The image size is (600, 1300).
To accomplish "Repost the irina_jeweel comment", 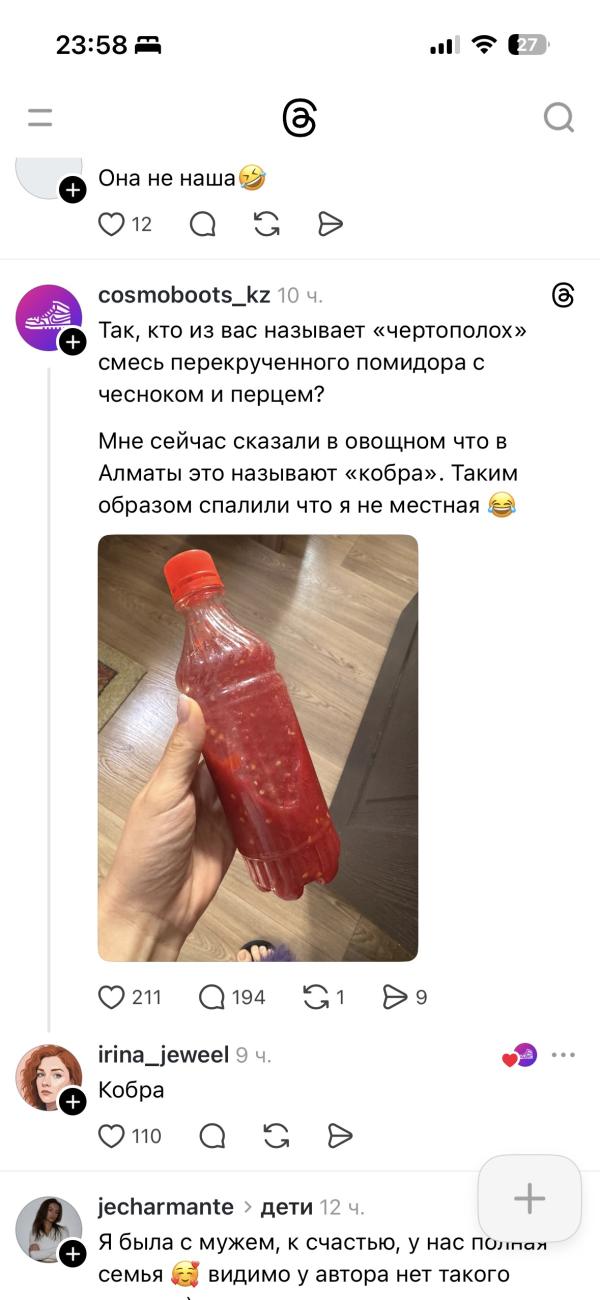I will [276, 1136].
